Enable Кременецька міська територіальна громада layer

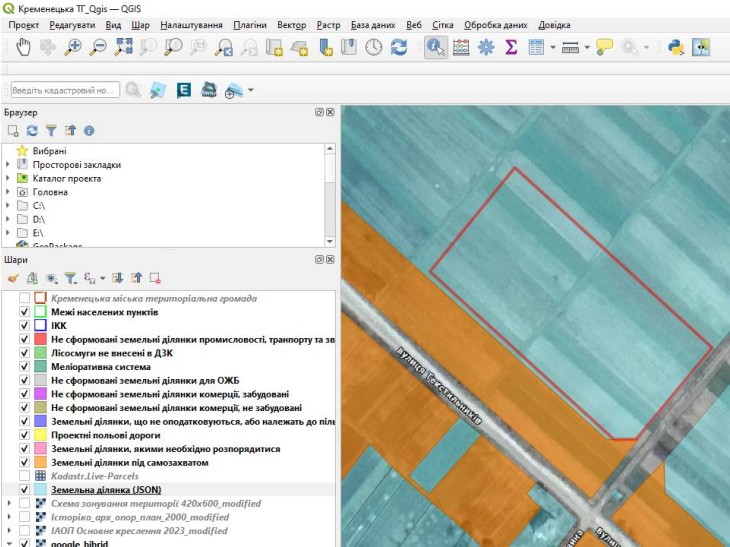(x=24, y=298)
